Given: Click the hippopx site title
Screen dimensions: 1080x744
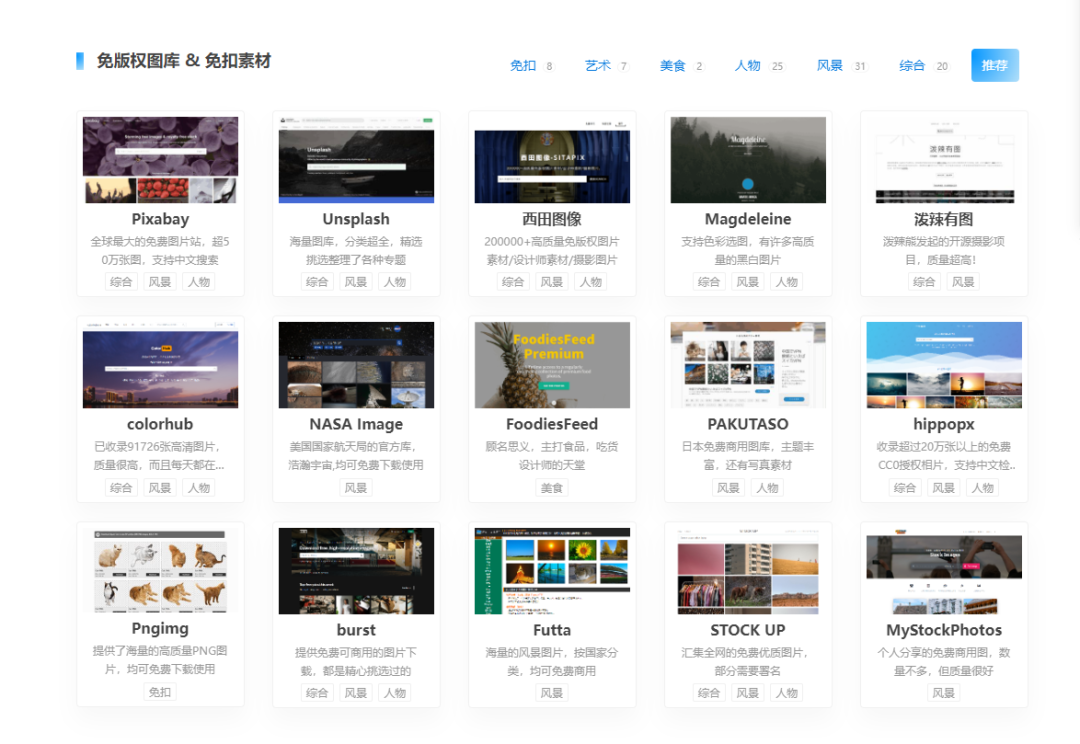Looking at the screenshot, I should 944,423.
